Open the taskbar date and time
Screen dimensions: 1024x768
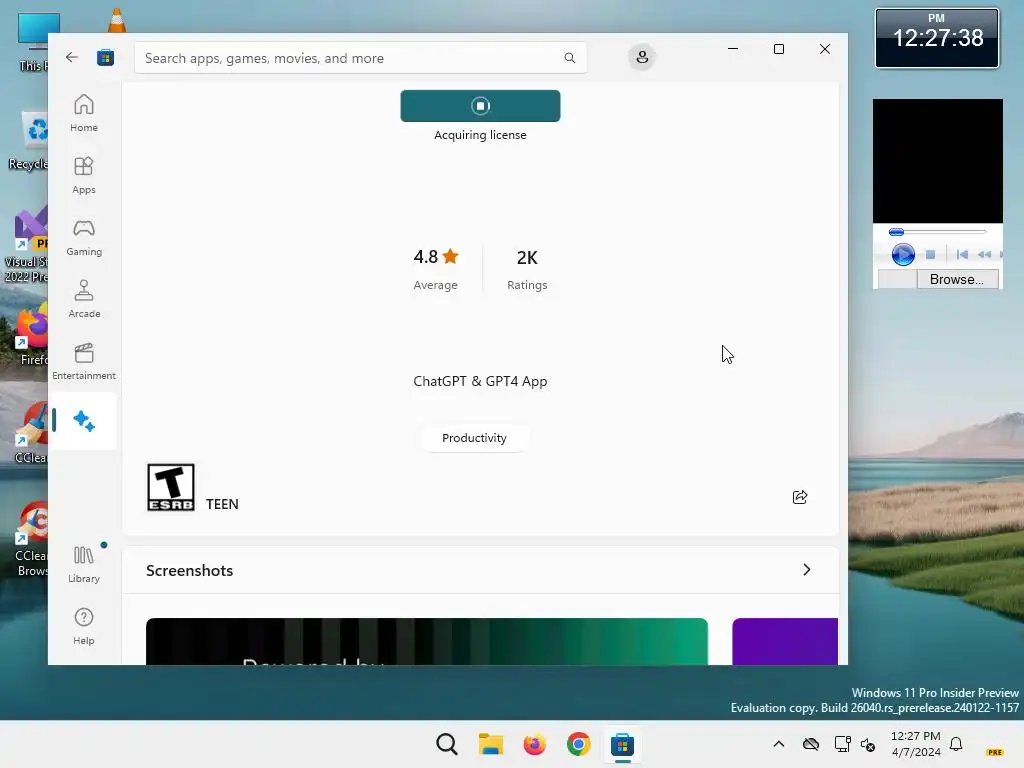click(916, 744)
